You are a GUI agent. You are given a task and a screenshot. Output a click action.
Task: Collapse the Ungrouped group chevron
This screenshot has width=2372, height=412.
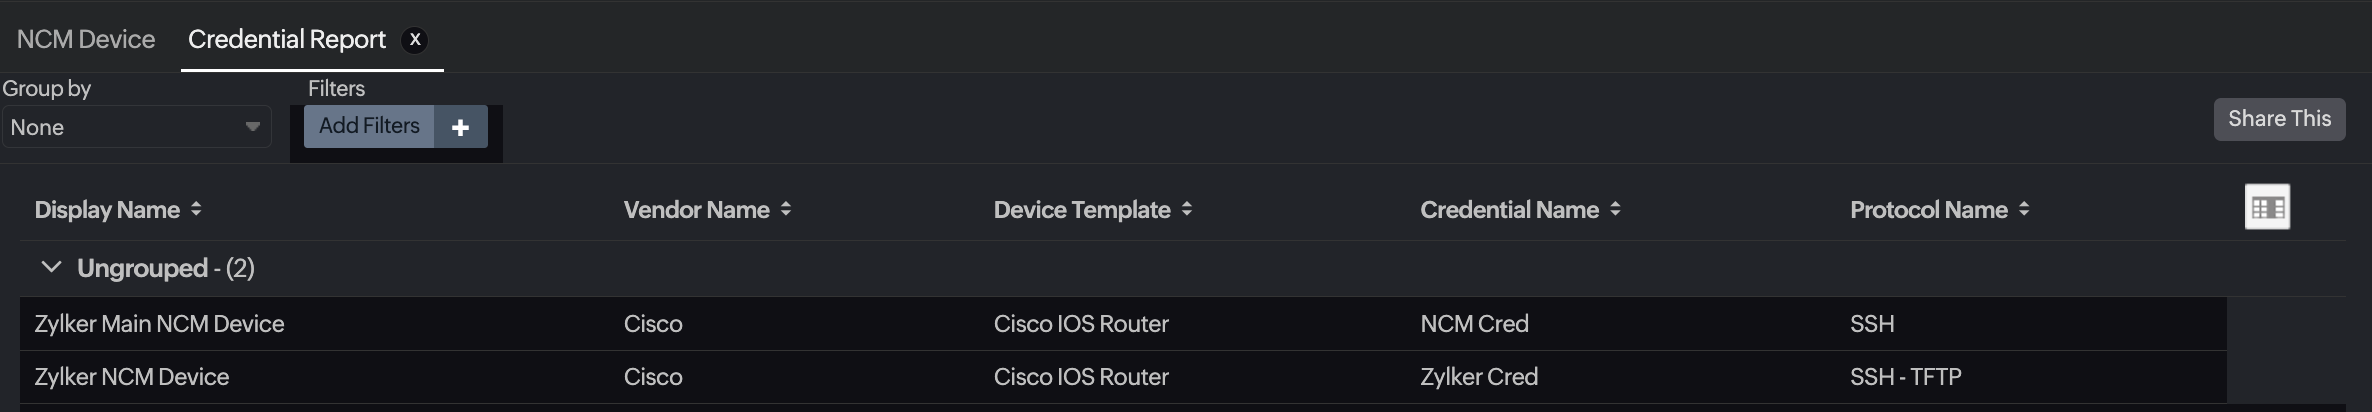click(51, 267)
